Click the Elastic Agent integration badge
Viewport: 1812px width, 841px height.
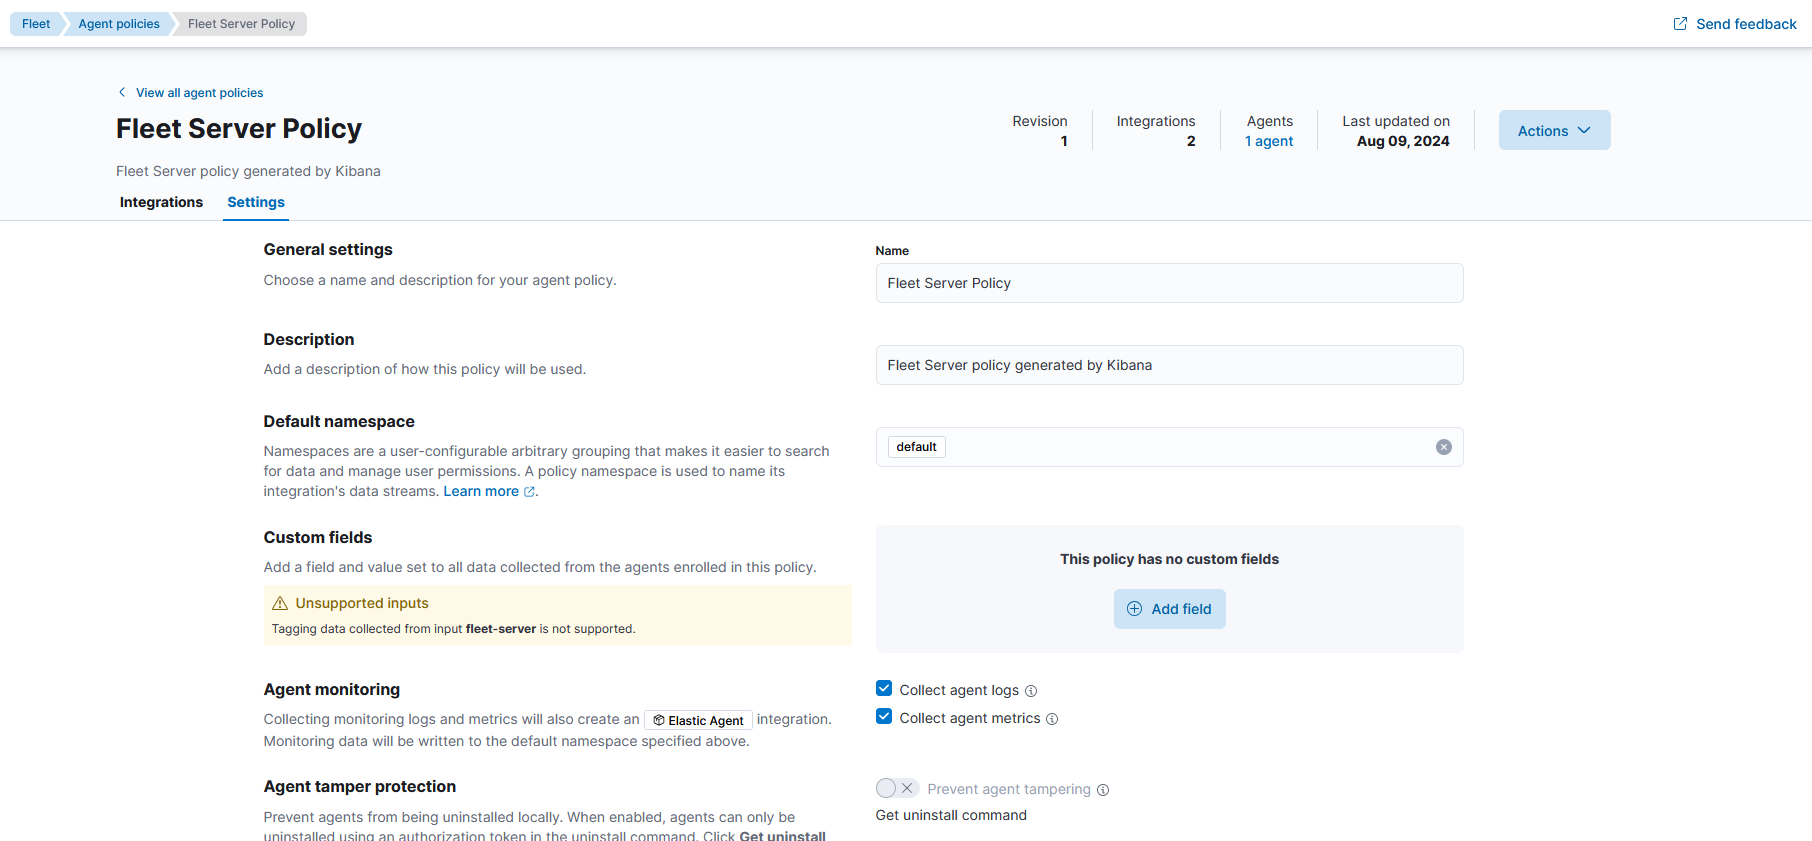[x=698, y=720]
